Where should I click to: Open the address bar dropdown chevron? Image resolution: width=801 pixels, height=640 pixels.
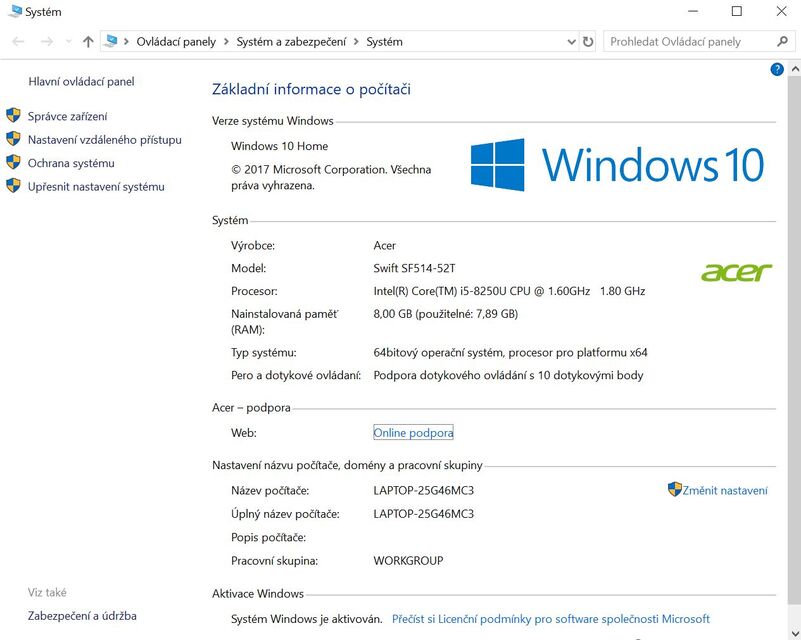point(570,41)
